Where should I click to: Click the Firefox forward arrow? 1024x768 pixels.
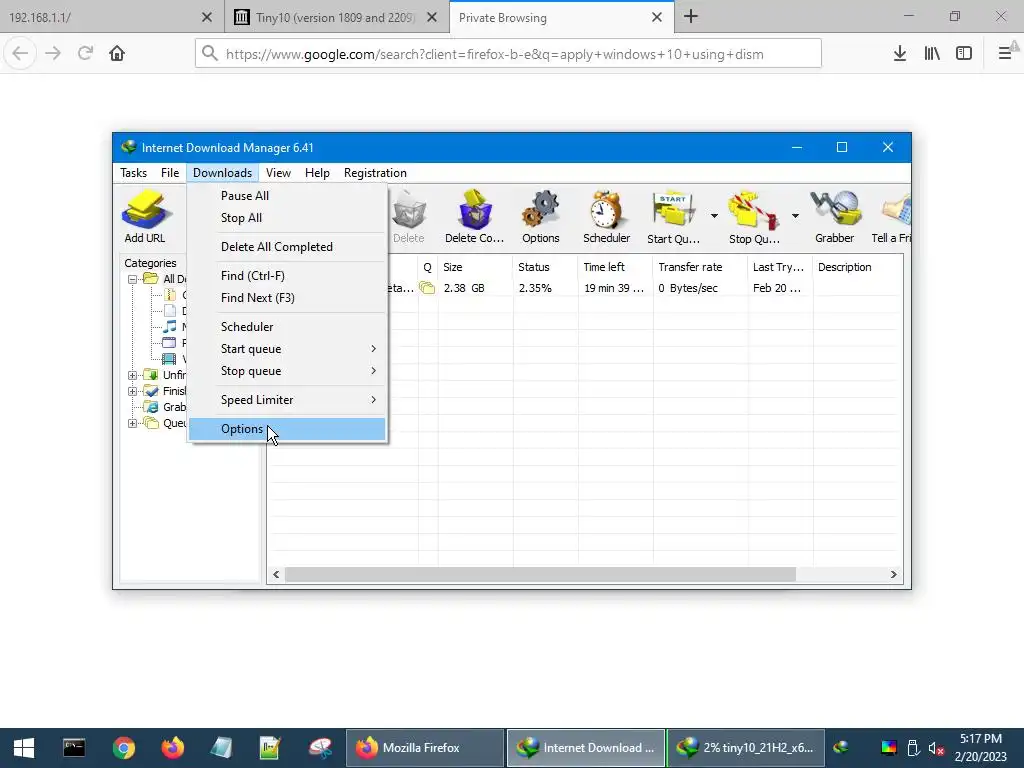(x=53, y=54)
